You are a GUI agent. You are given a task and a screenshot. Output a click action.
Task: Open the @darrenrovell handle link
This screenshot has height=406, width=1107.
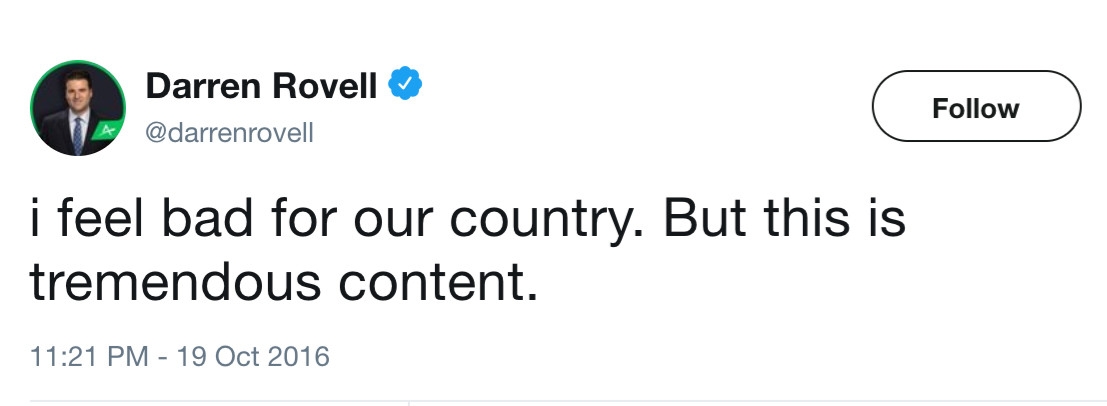tap(229, 132)
